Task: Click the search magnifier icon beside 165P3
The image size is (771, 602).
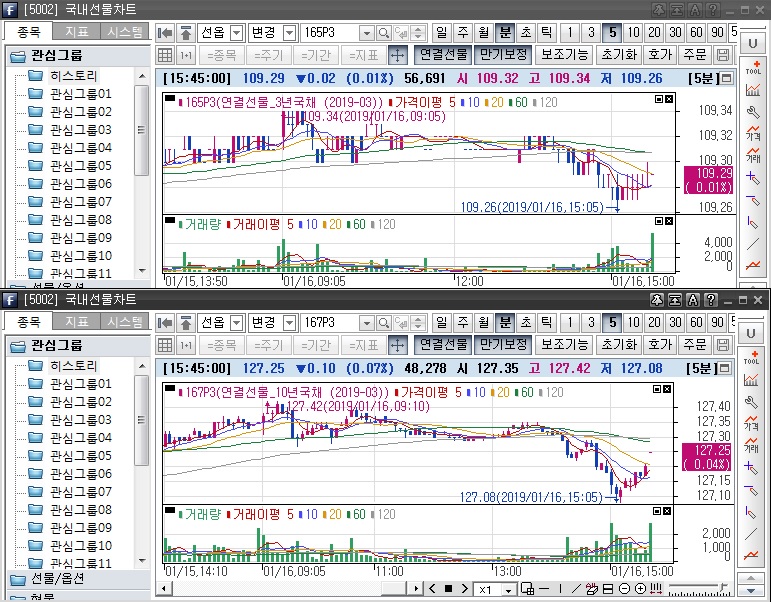Action: pos(383,33)
